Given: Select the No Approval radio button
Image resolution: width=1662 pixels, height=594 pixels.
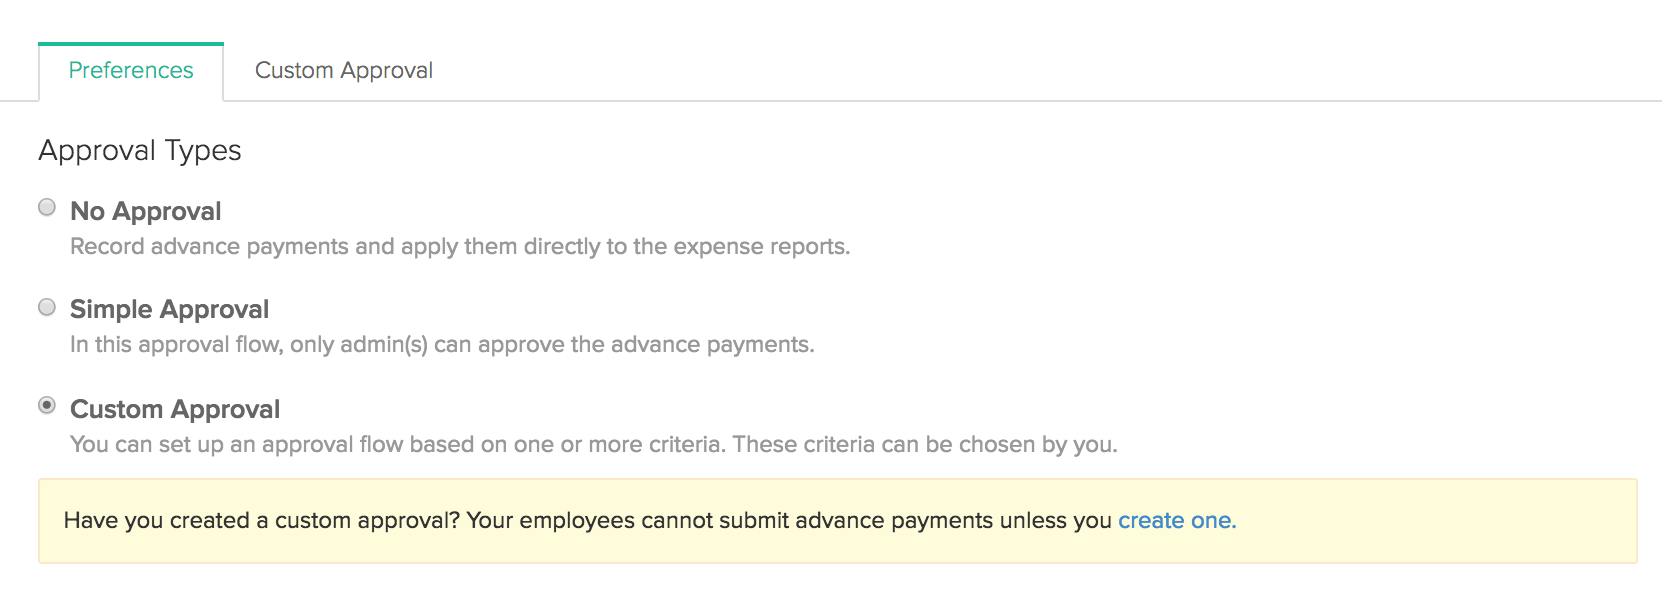Looking at the screenshot, I should 47,207.
